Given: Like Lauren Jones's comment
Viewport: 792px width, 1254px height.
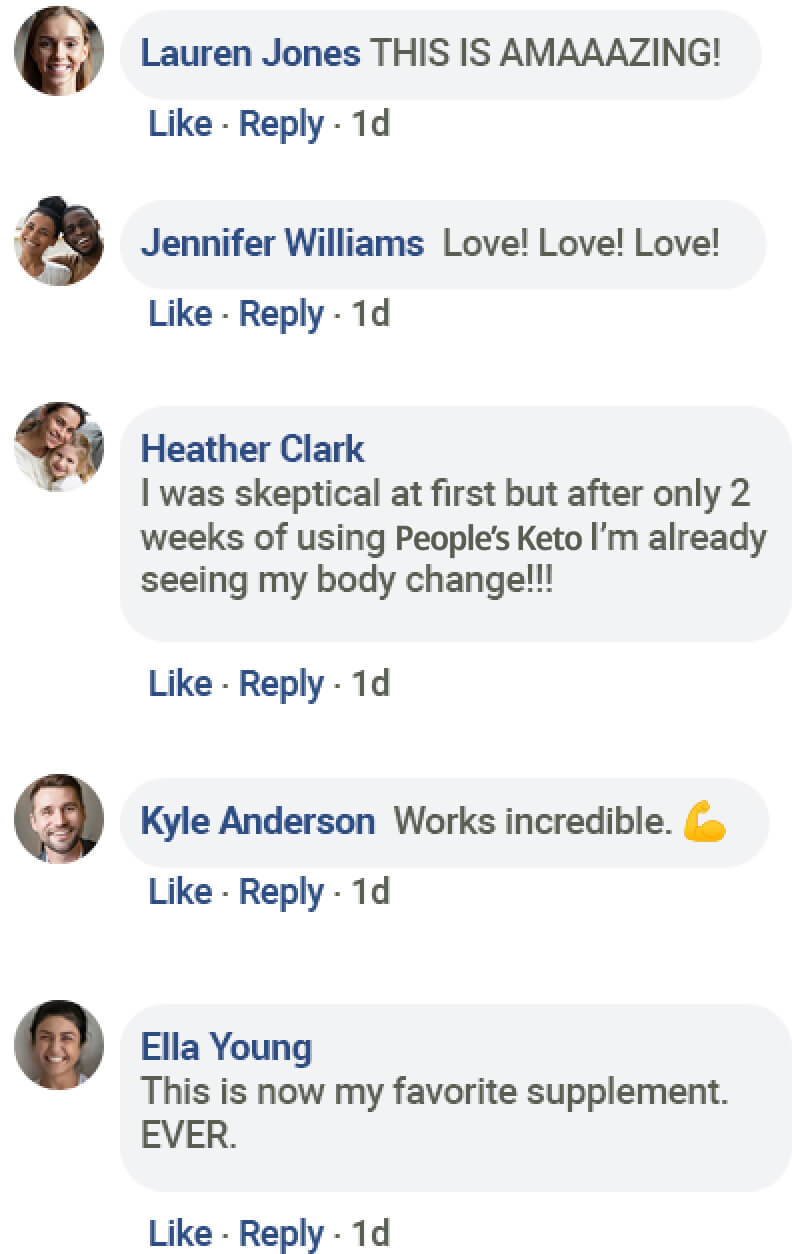Looking at the screenshot, I should coord(180,125).
